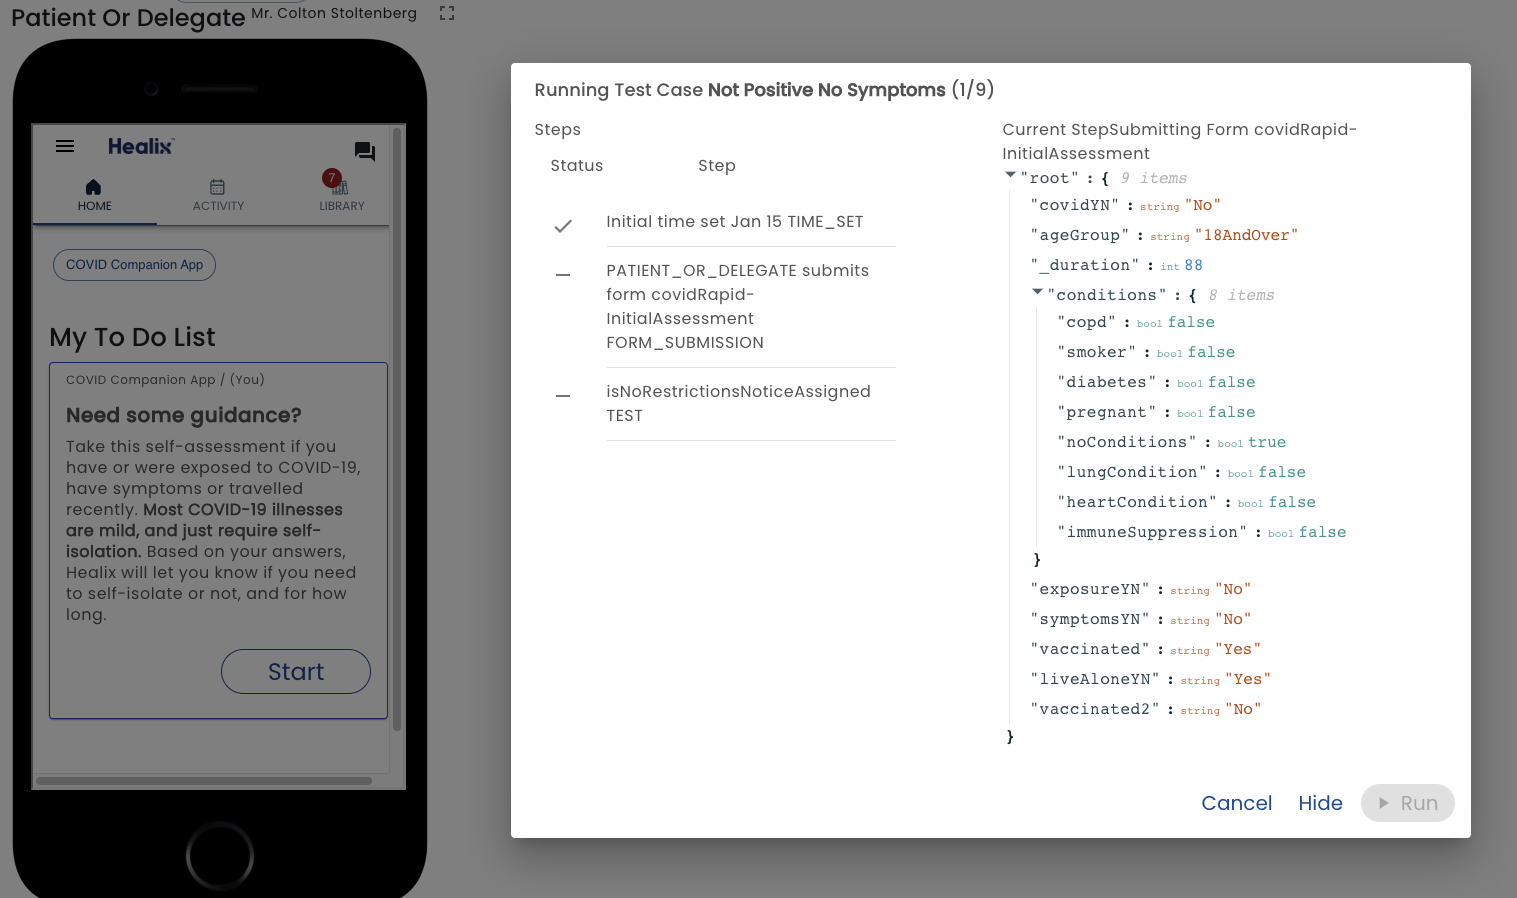The height and width of the screenshot is (898, 1517).
Task: Select the Initial time set Jan 15 step
Action: point(734,222)
